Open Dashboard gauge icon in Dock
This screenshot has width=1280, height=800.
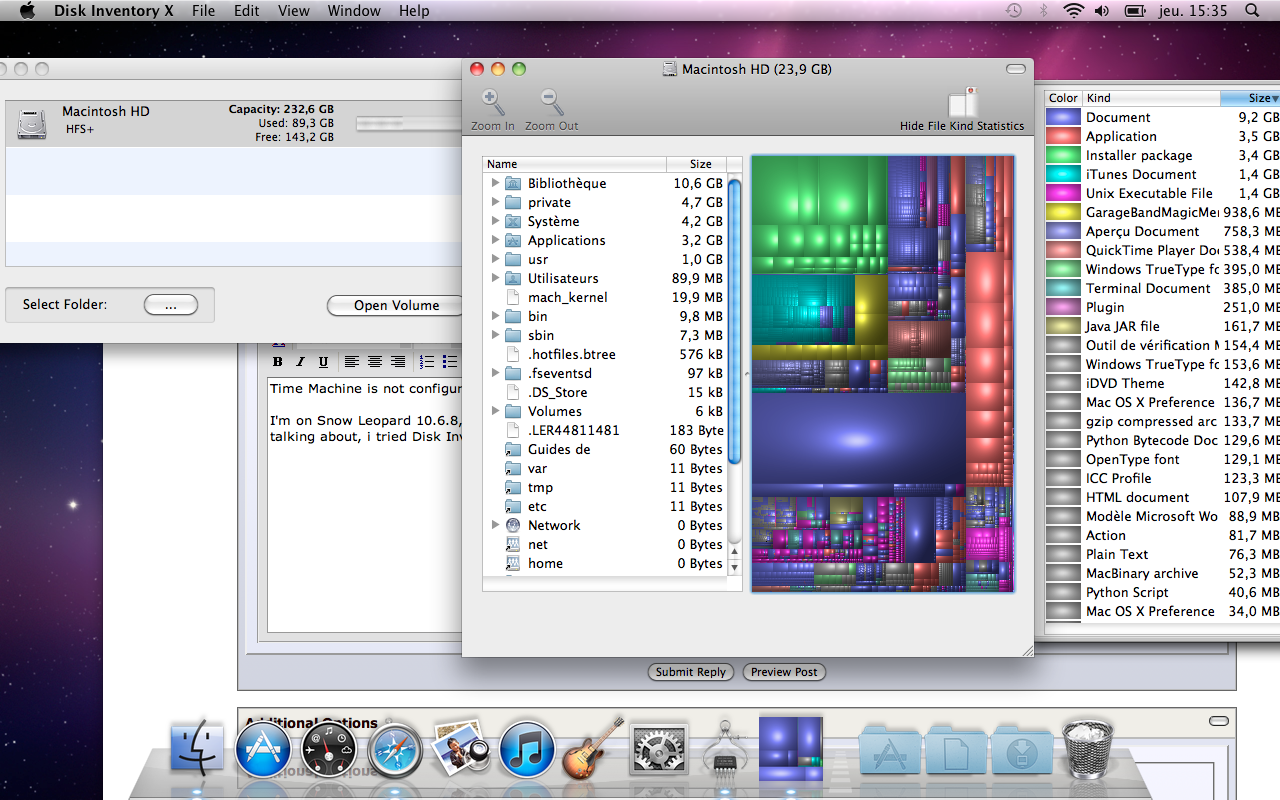[x=329, y=750]
